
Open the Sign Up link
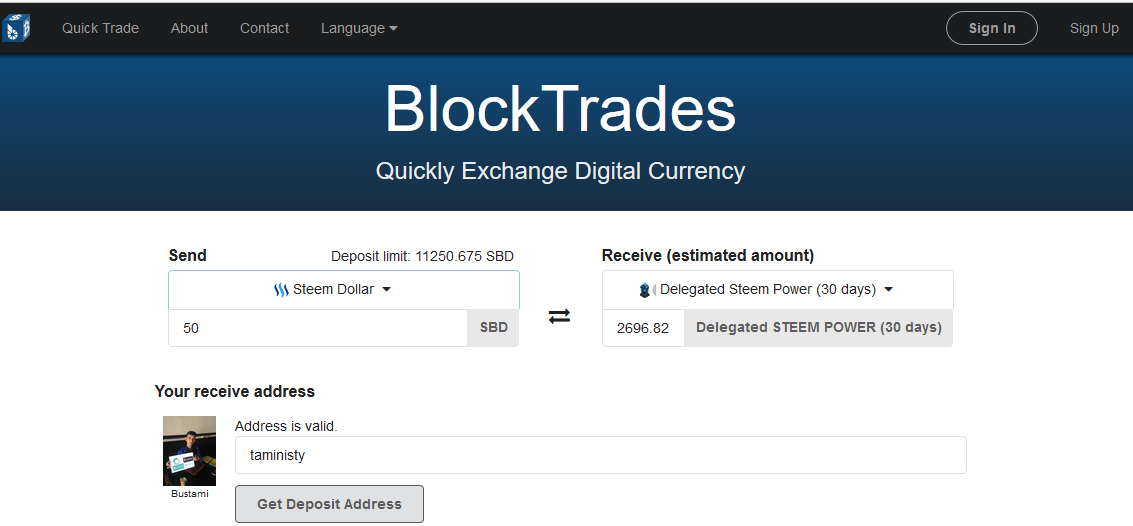coord(1094,28)
